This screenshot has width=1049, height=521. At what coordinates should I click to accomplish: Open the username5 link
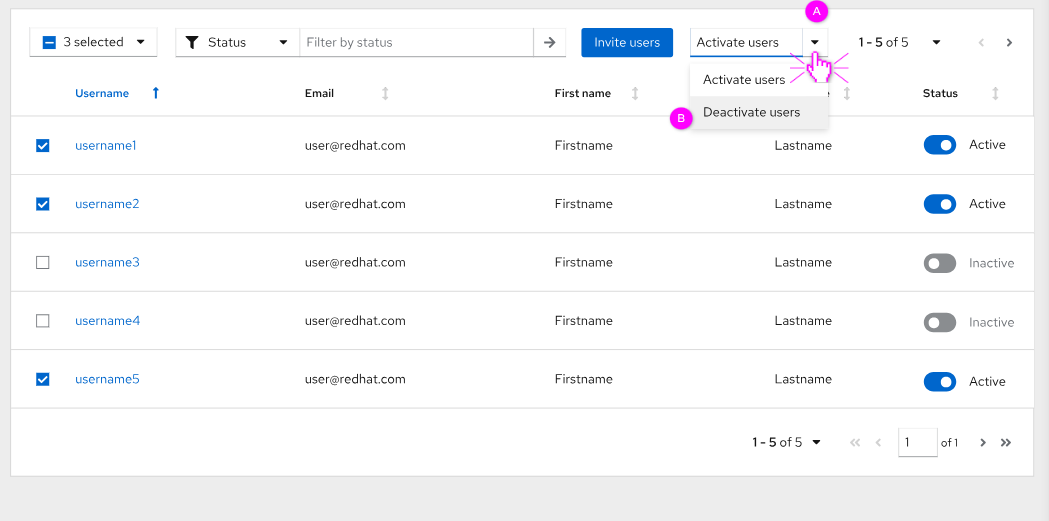click(x=107, y=379)
